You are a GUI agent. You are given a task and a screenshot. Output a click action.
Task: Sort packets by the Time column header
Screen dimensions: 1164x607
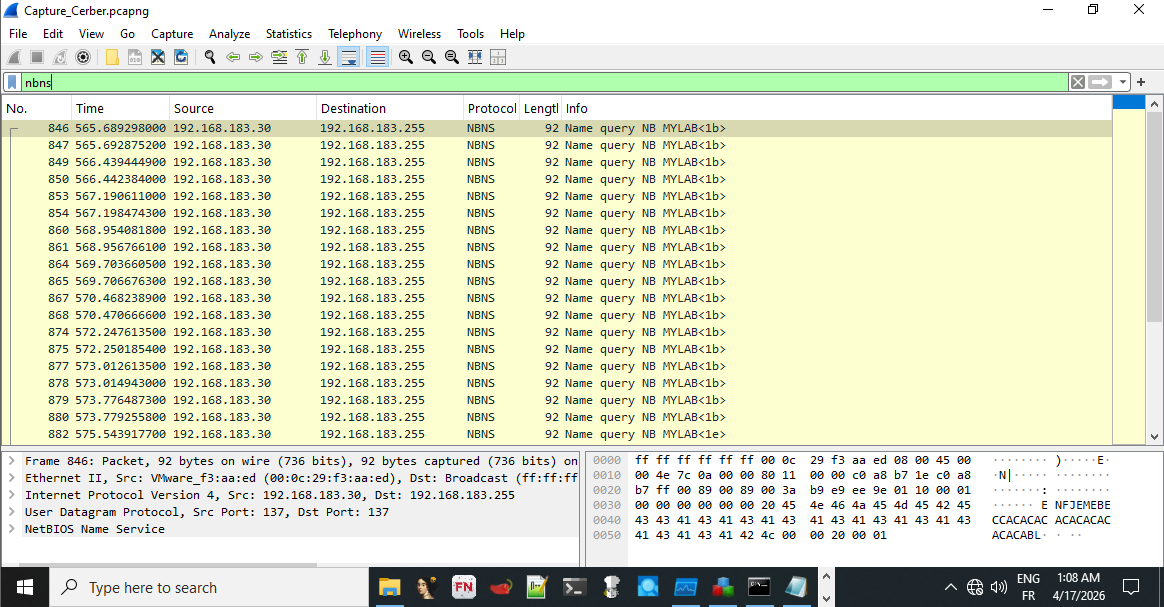pyautogui.click(x=120, y=108)
